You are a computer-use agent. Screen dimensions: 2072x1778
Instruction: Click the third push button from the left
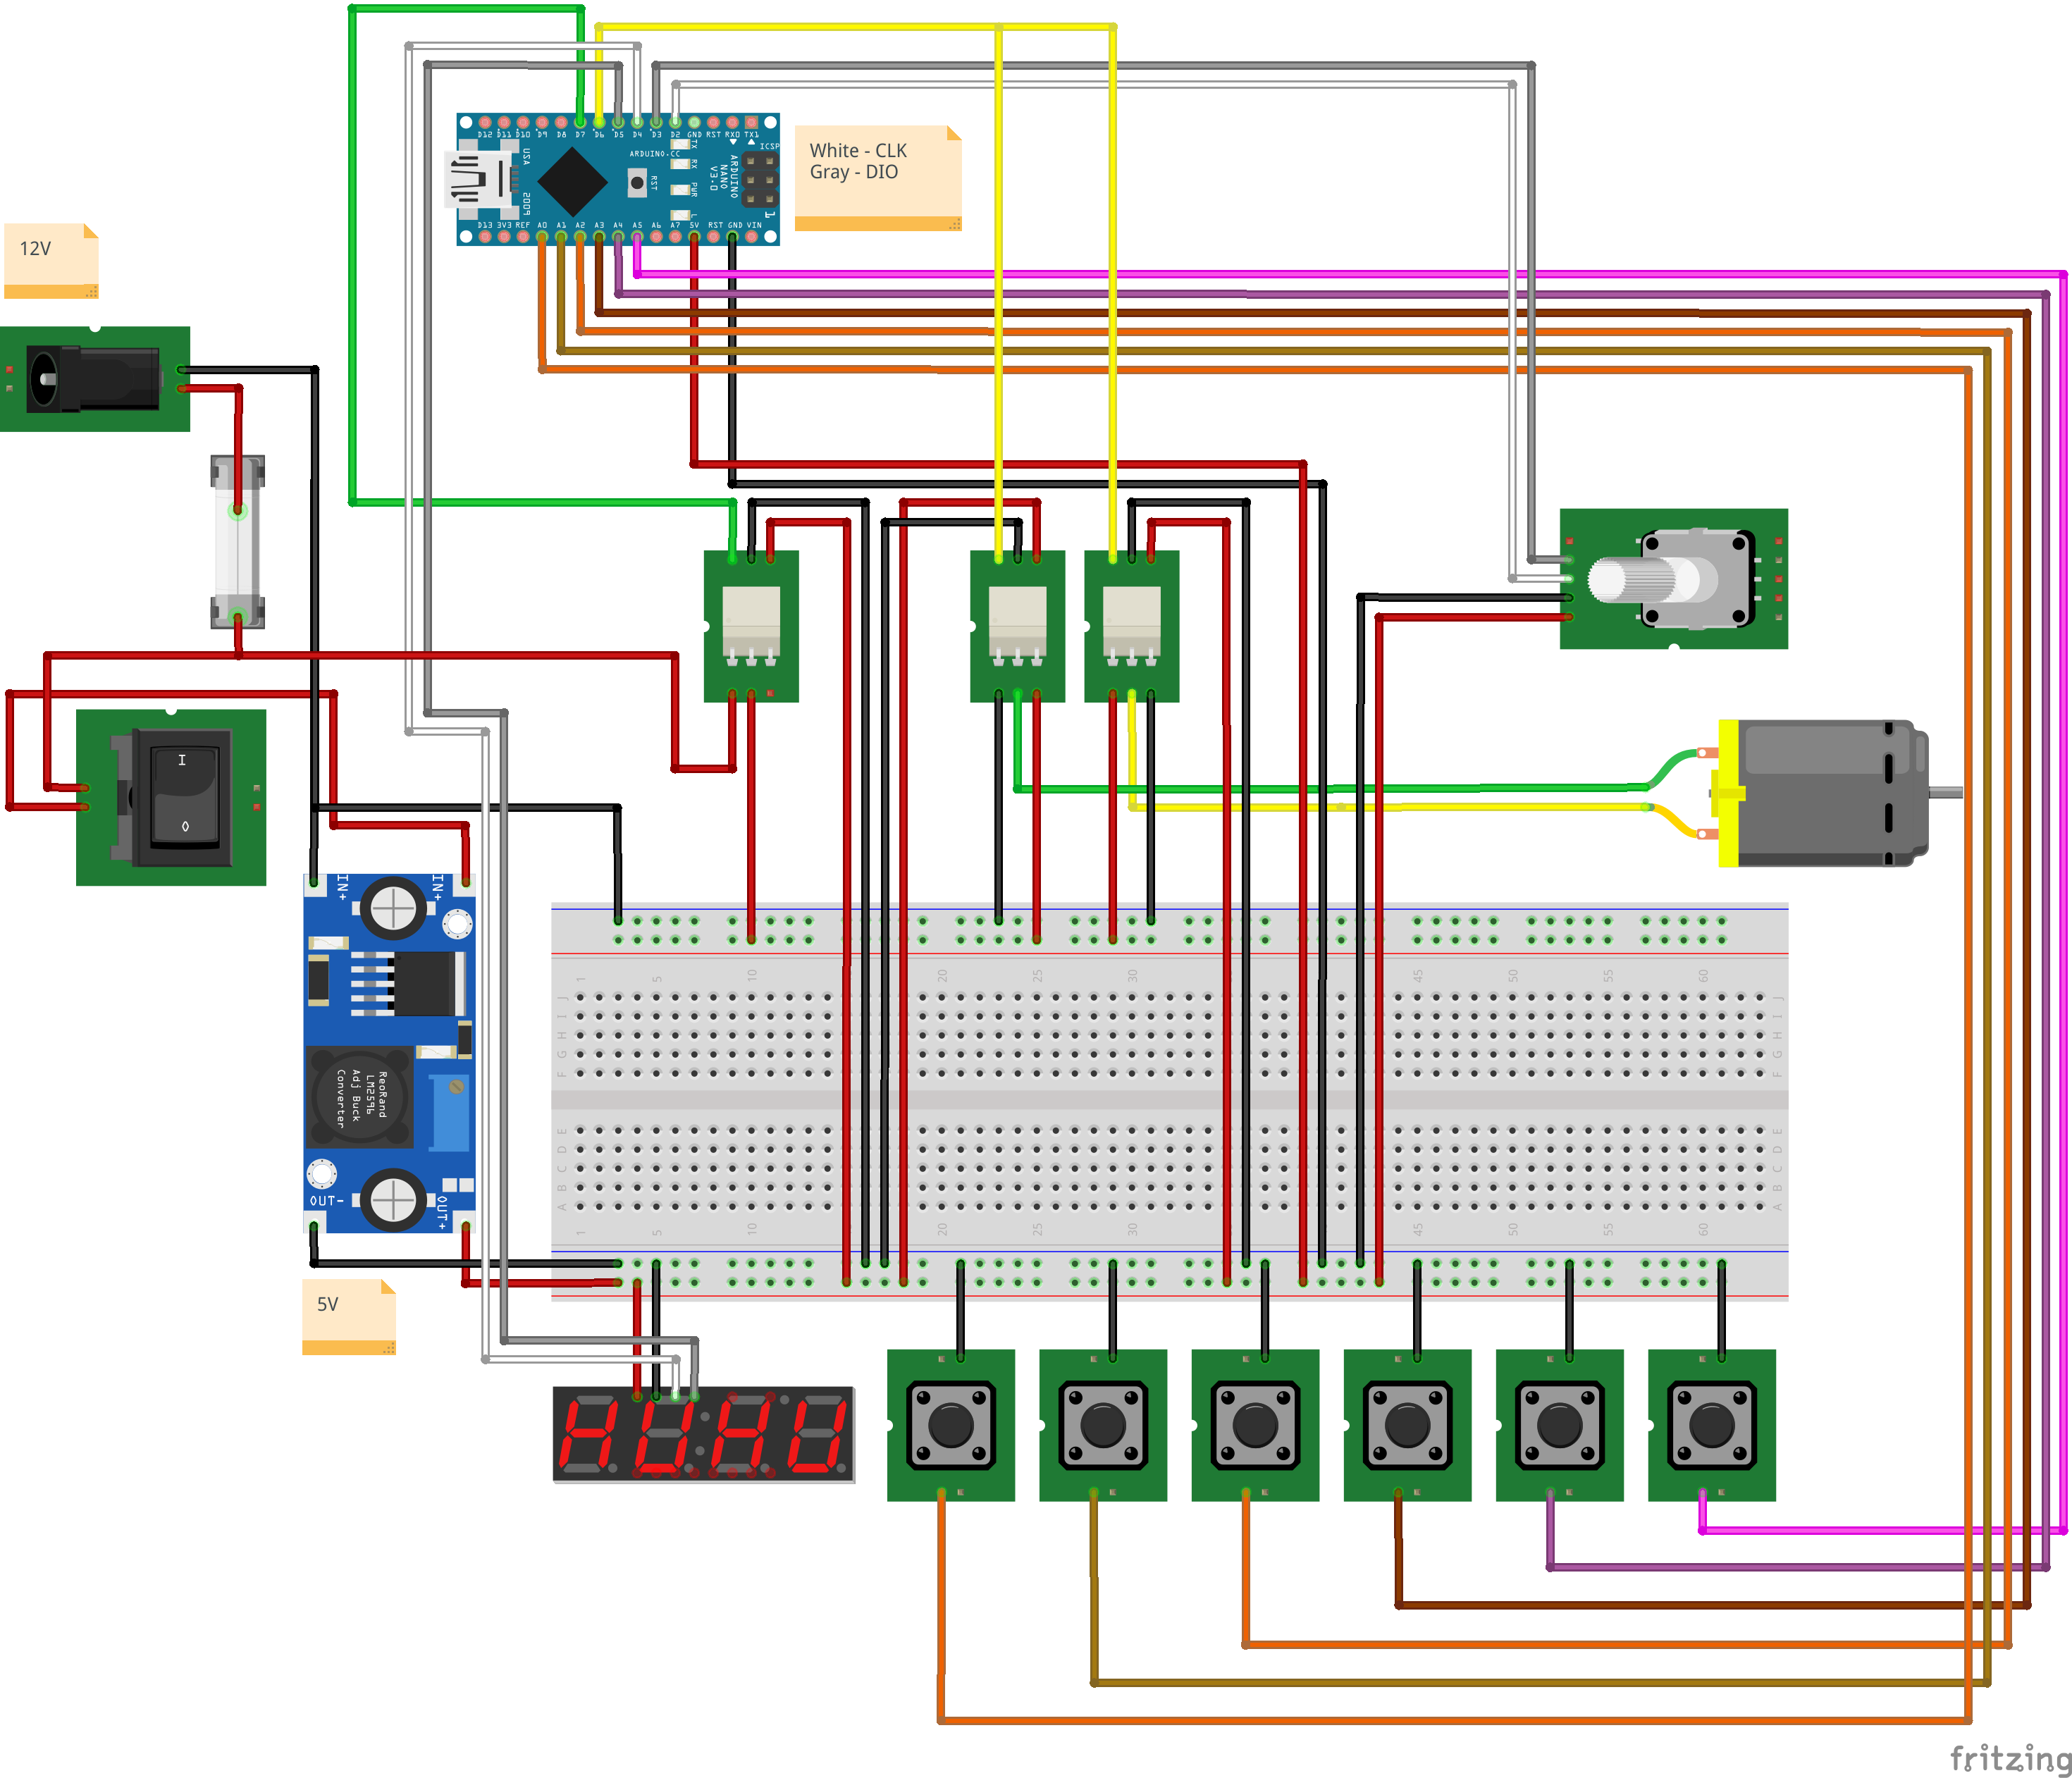click(1255, 1425)
